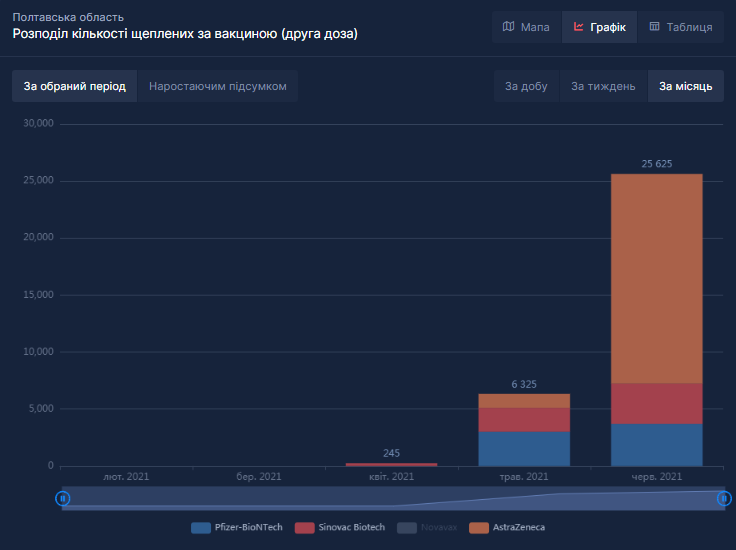Switch to the Мапа view

pos(526,27)
